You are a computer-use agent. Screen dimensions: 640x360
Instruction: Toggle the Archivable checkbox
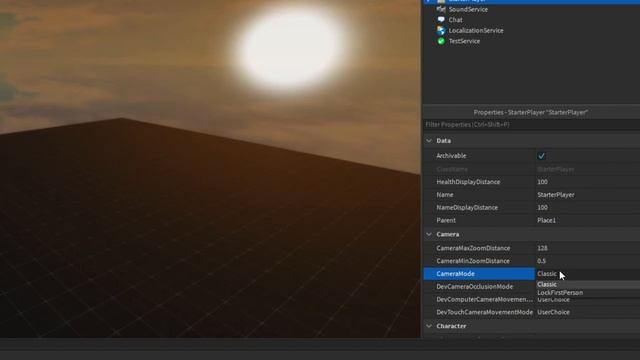pos(541,156)
